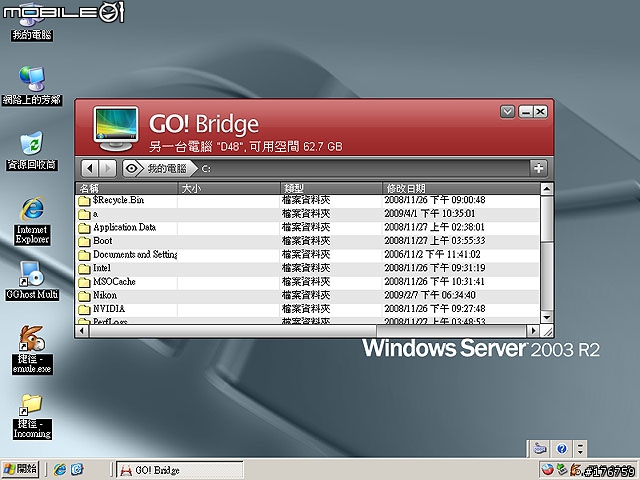The width and height of the screenshot is (640, 480).
Task: Click date 2009/4/1 下午 10:35:01
Action: tap(429, 213)
